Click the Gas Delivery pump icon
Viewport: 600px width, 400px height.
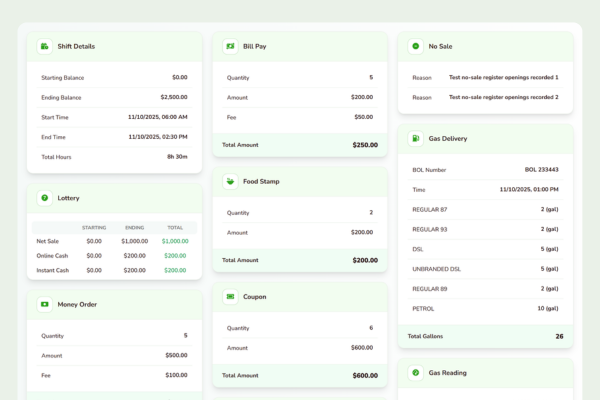[x=415, y=138]
